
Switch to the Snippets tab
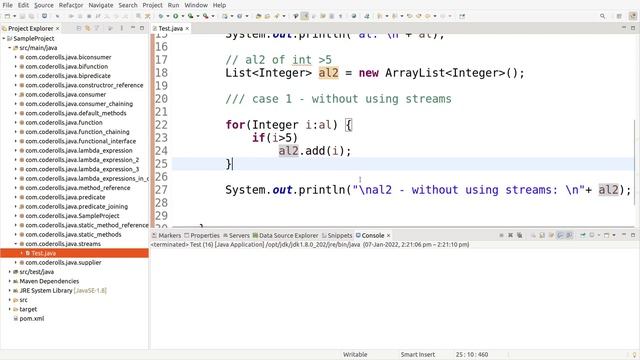click(337, 236)
